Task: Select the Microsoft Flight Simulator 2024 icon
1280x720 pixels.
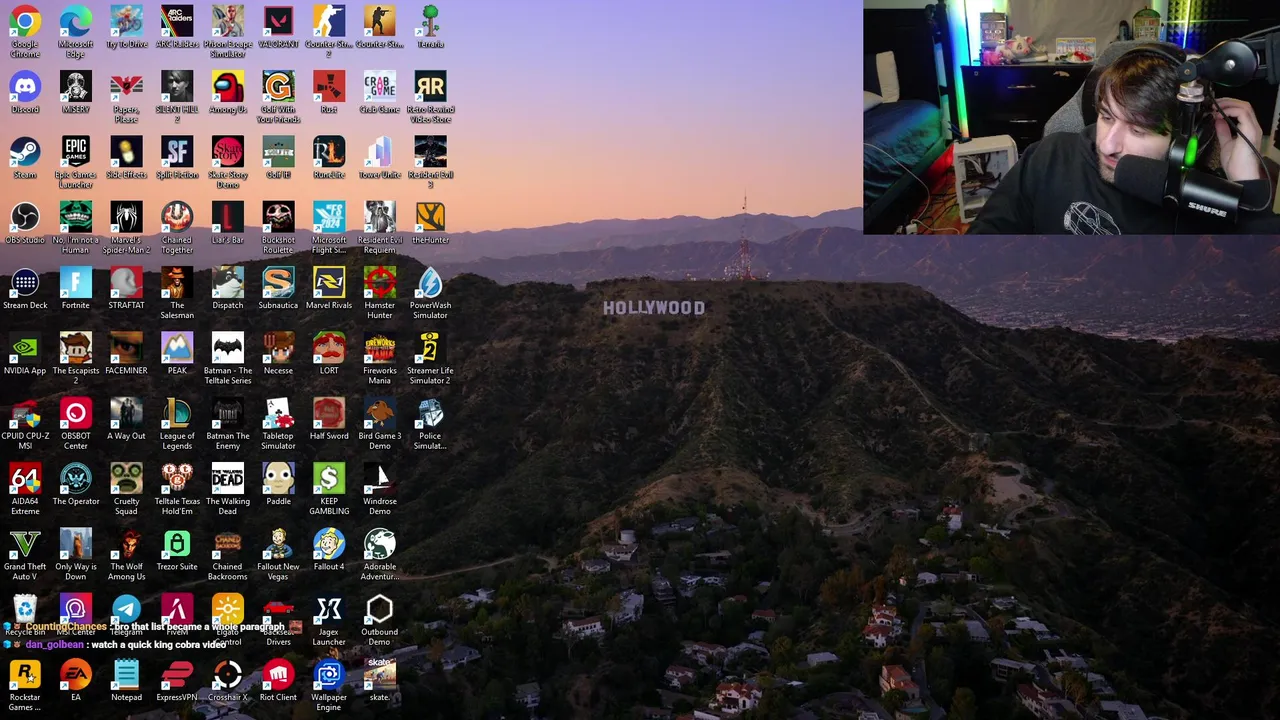Action: click(x=329, y=217)
